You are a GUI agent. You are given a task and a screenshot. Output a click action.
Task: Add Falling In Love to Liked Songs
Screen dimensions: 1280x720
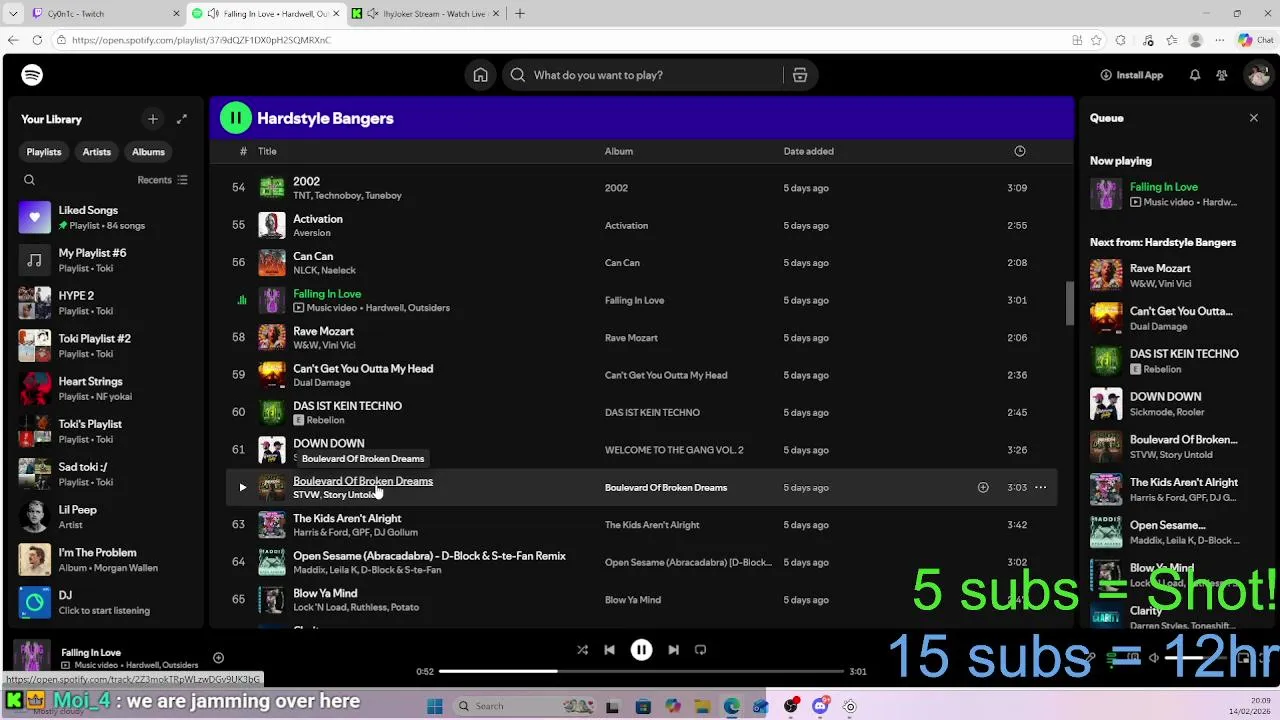click(x=218, y=658)
